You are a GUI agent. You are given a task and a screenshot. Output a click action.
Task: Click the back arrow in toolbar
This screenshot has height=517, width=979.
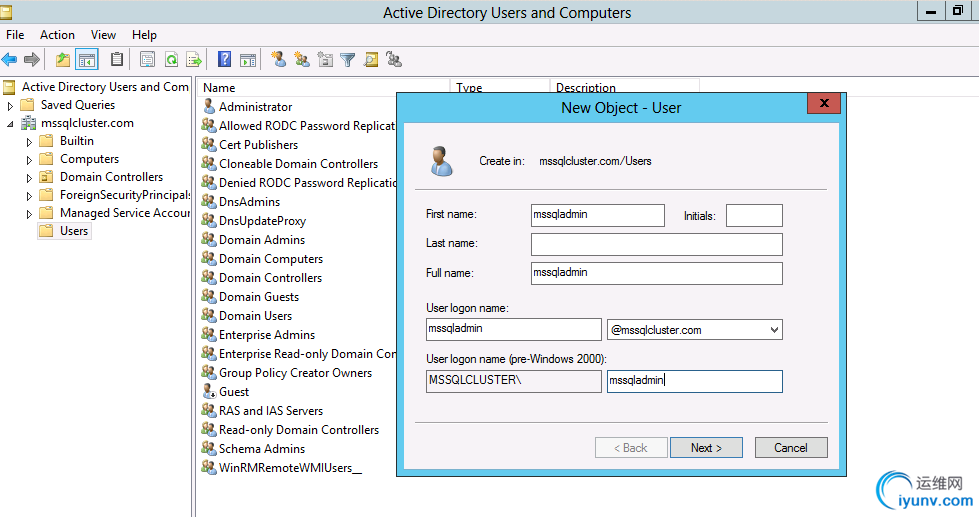point(10,60)
